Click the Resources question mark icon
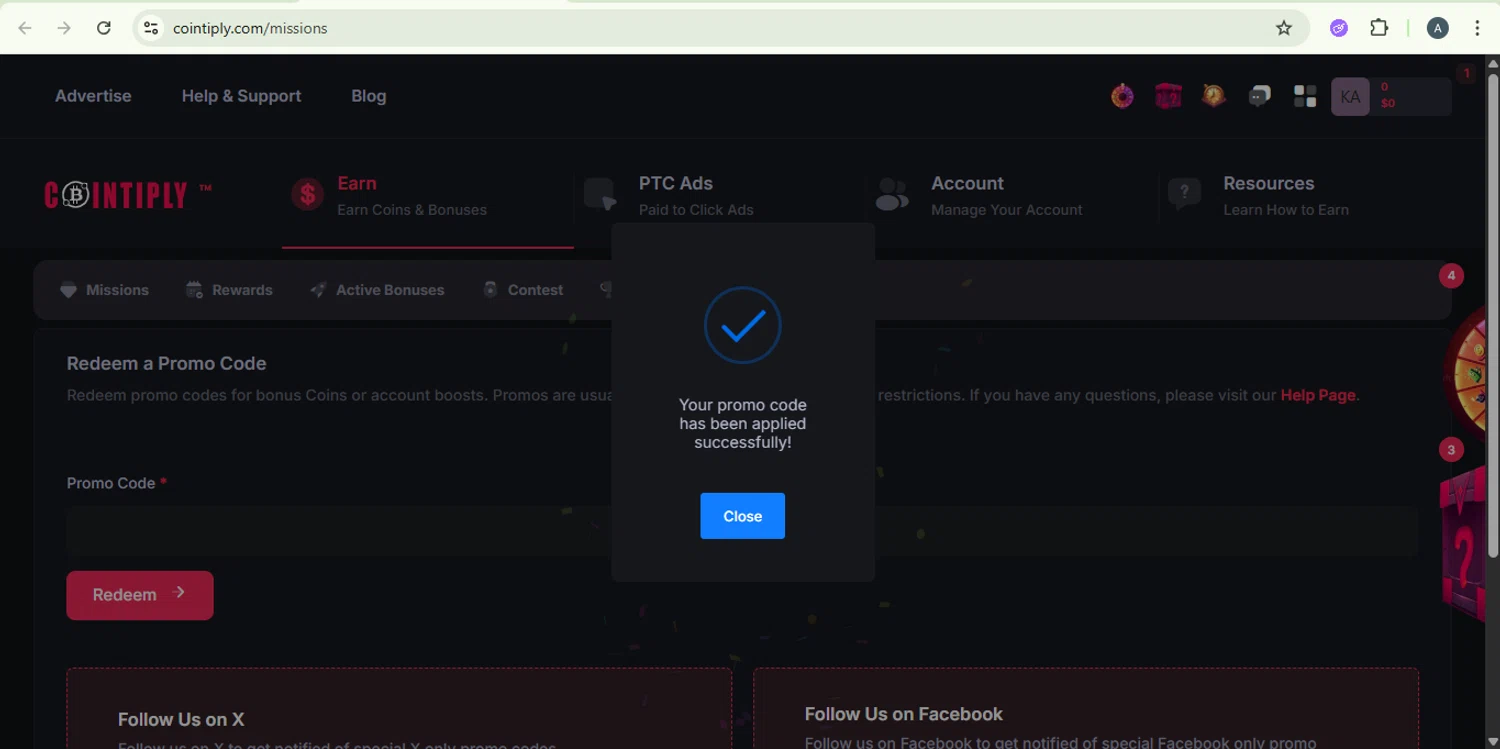The height and width of the screenshot is (749, 1500). point(1184,194)
